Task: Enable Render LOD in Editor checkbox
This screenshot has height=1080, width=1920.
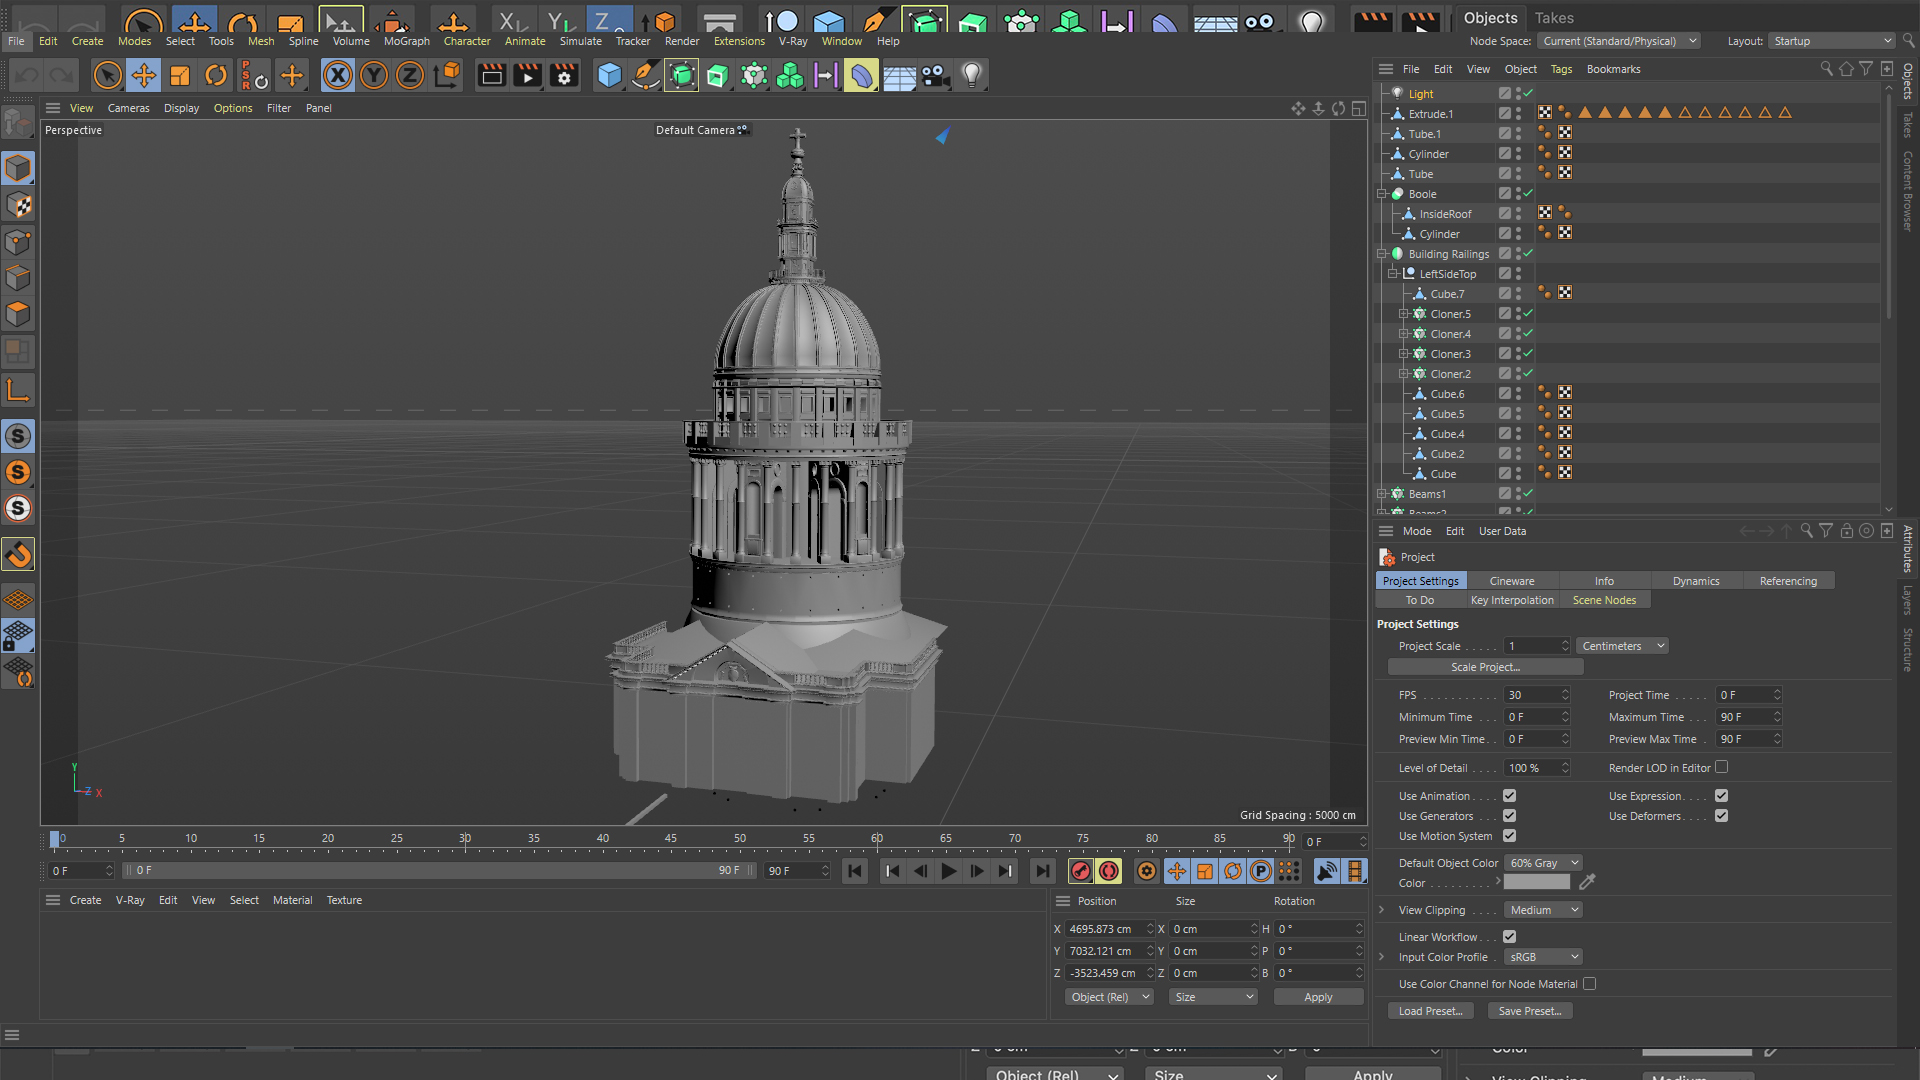Action: (1721, 768)
